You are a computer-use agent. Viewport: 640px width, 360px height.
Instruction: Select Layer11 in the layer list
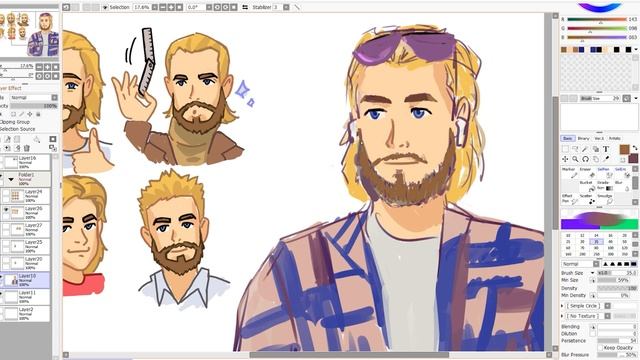[25, 297]
